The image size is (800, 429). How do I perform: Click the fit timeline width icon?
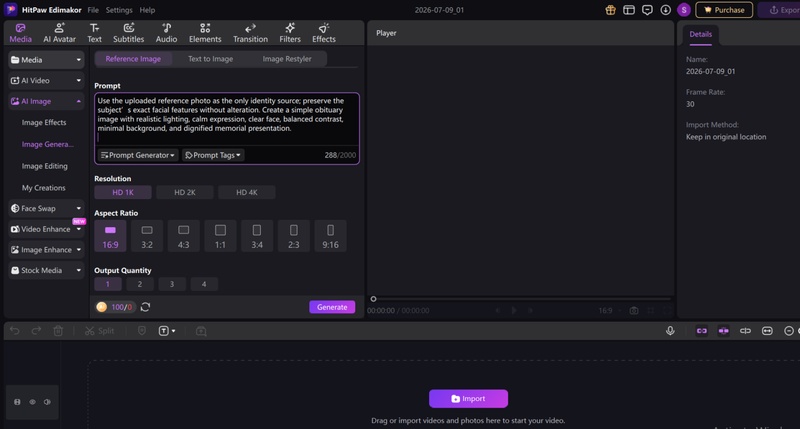click(x=767, y=331)
